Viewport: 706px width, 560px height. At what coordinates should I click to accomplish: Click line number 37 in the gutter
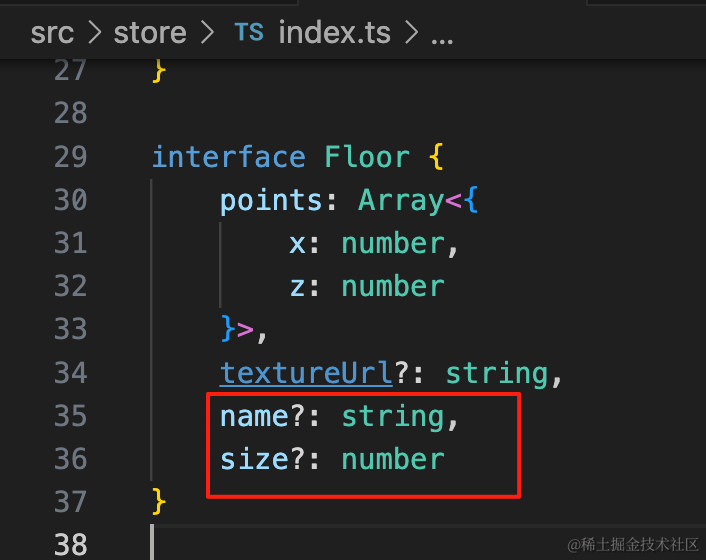[71, 502]
